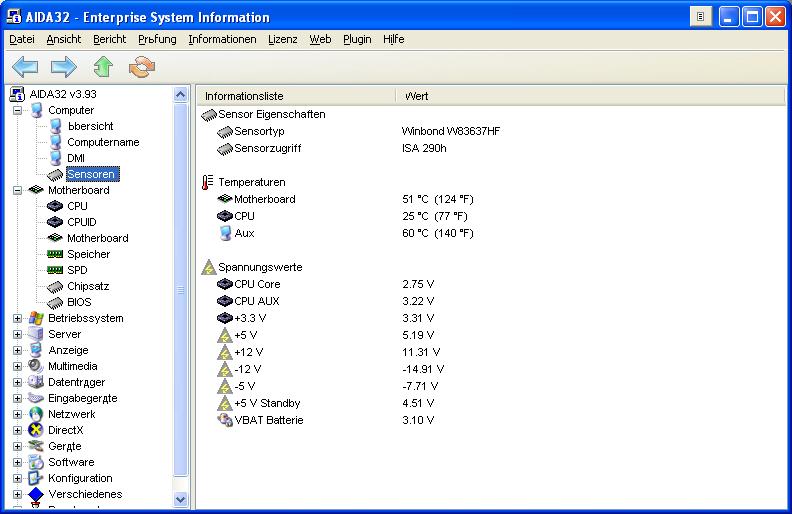The image size is (792, 514).
Task: Click the SPD memory module icon
Action: [x=55, y=270]
